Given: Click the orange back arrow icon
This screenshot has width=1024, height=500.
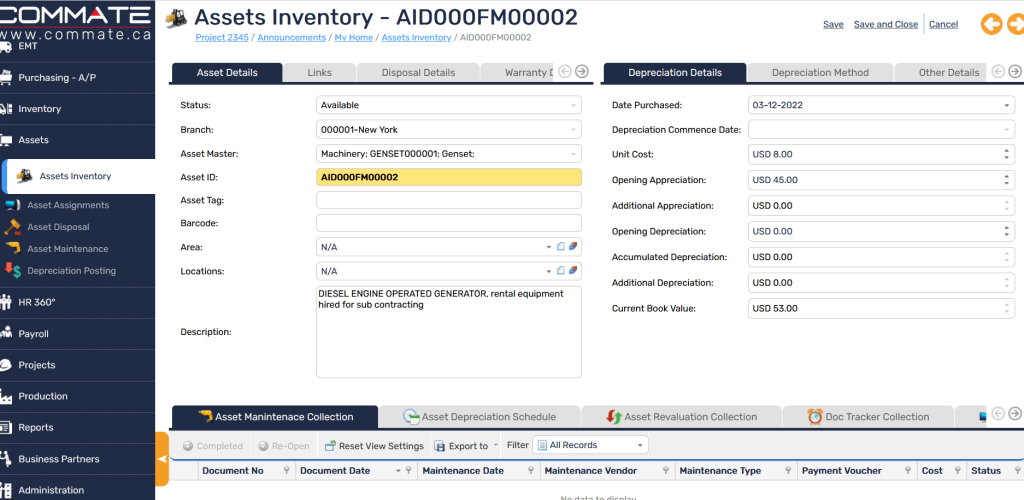Looking at the screenshot, I should coord(991,24).
